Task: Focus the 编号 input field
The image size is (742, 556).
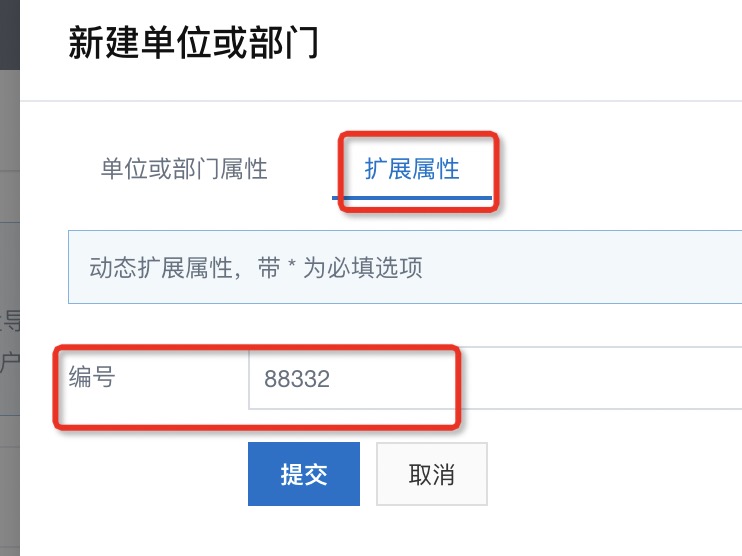Action: pyautogui.click(x=494, y=379)
